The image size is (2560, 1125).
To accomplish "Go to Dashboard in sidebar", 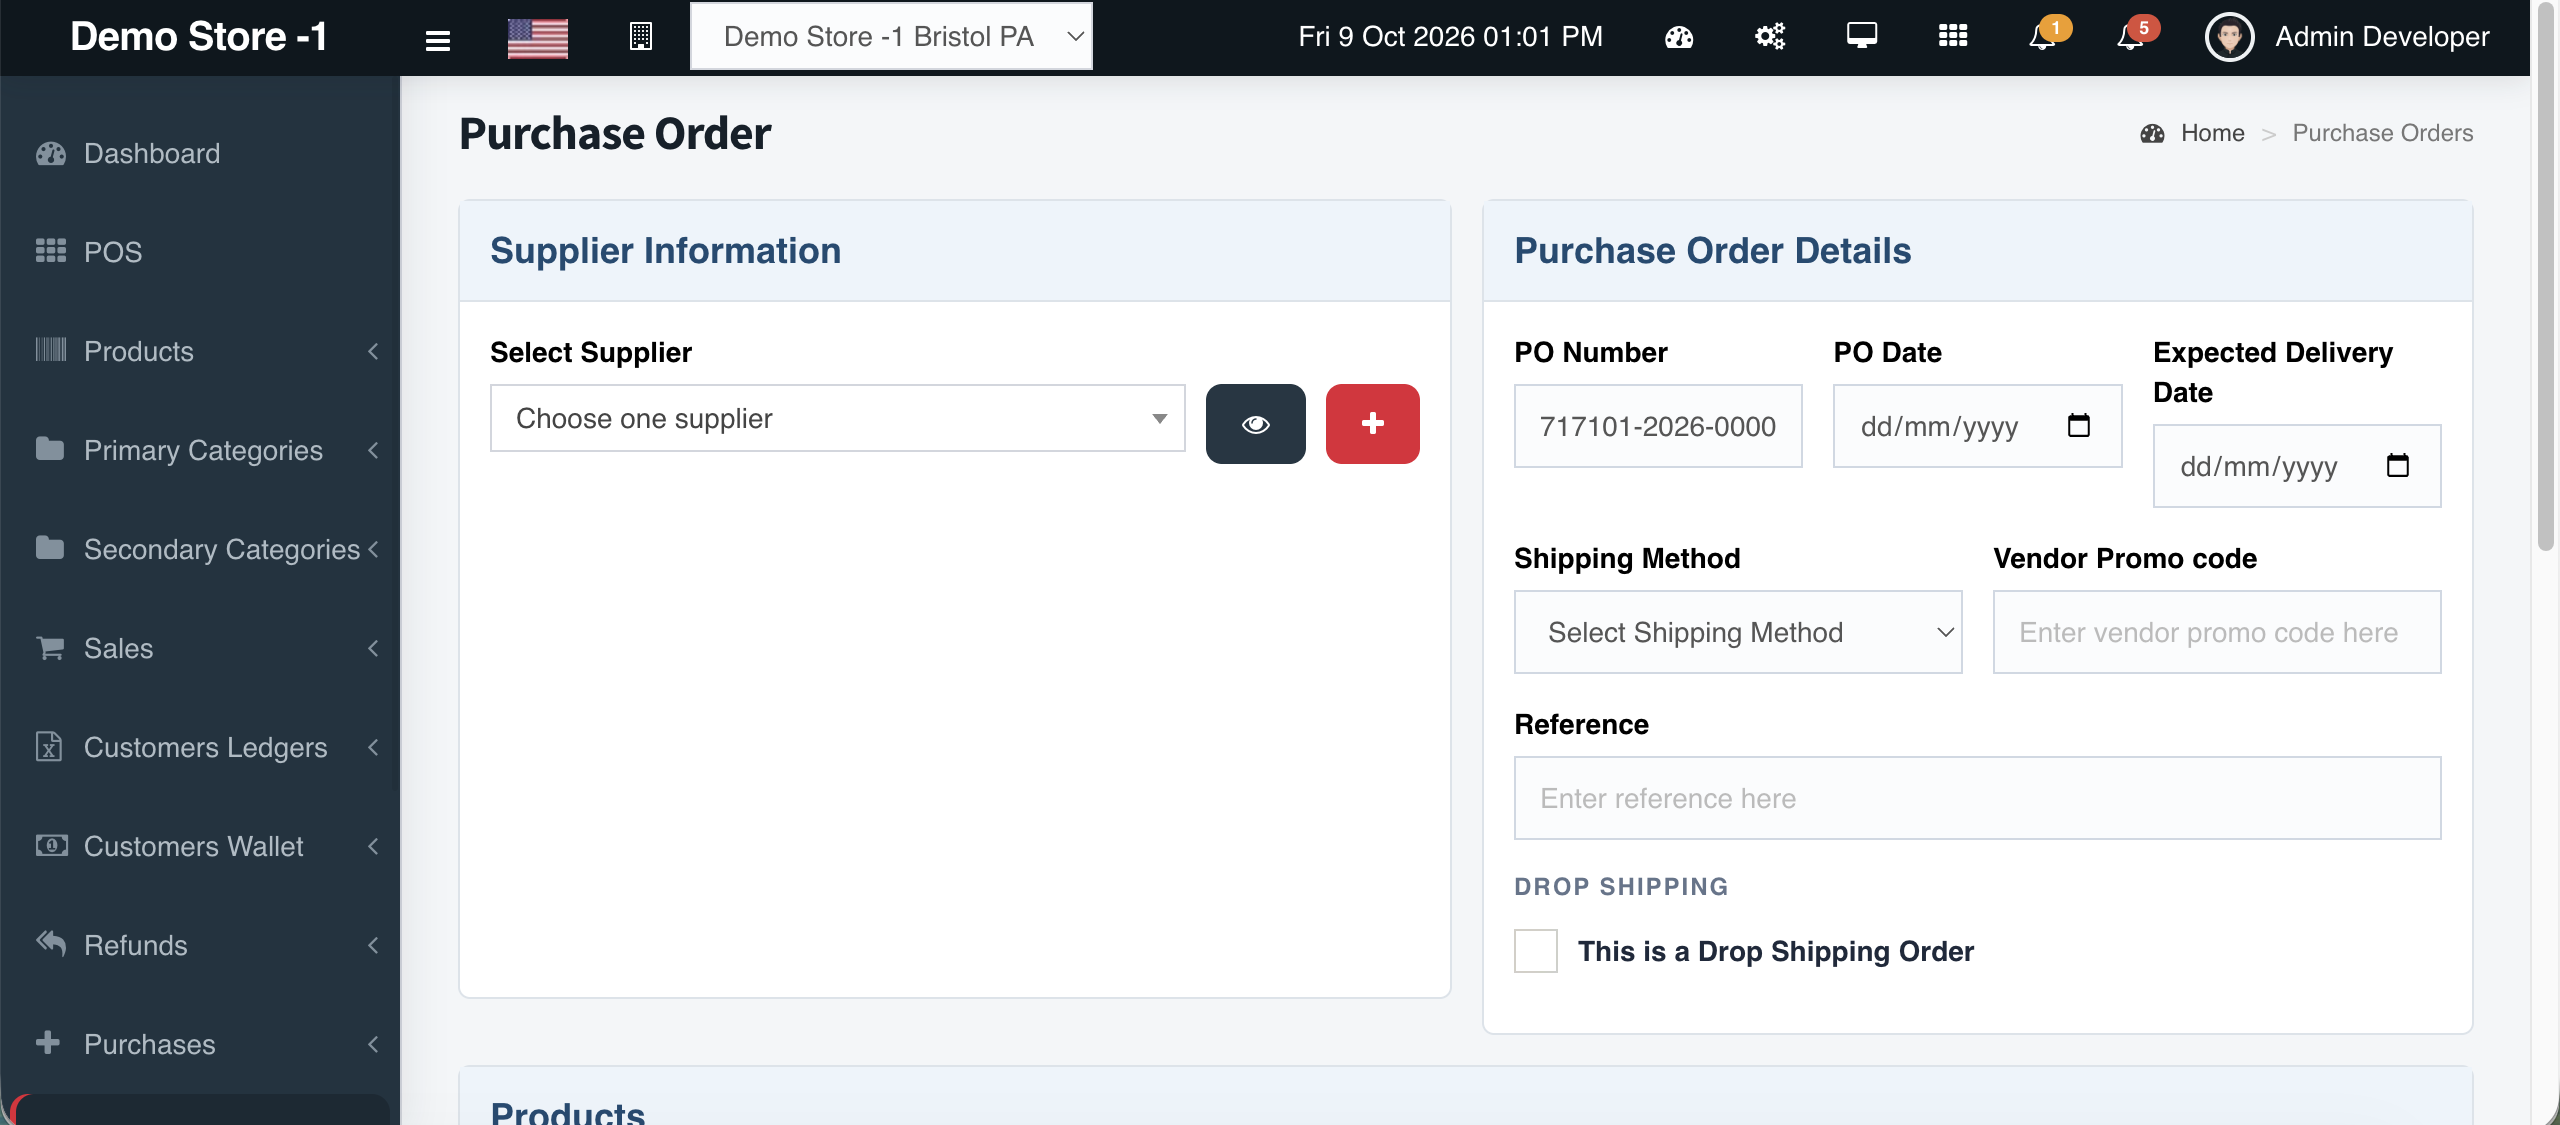I will (x=200, y=153).
